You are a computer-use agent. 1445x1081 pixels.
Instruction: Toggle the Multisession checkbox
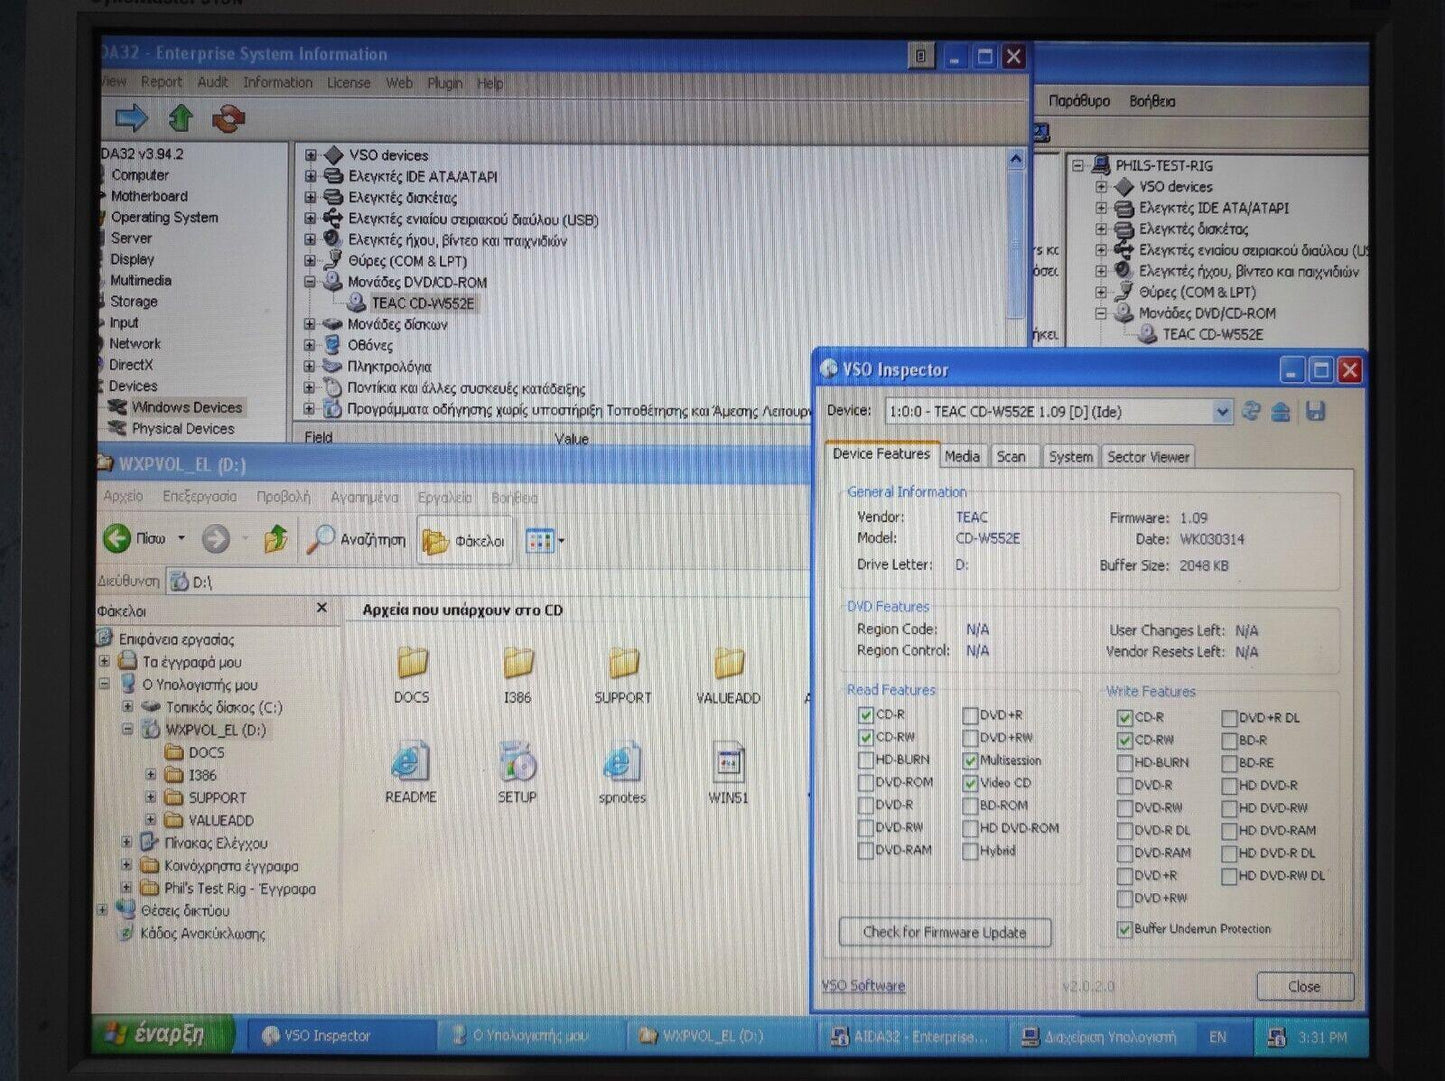tap(970, 761)
